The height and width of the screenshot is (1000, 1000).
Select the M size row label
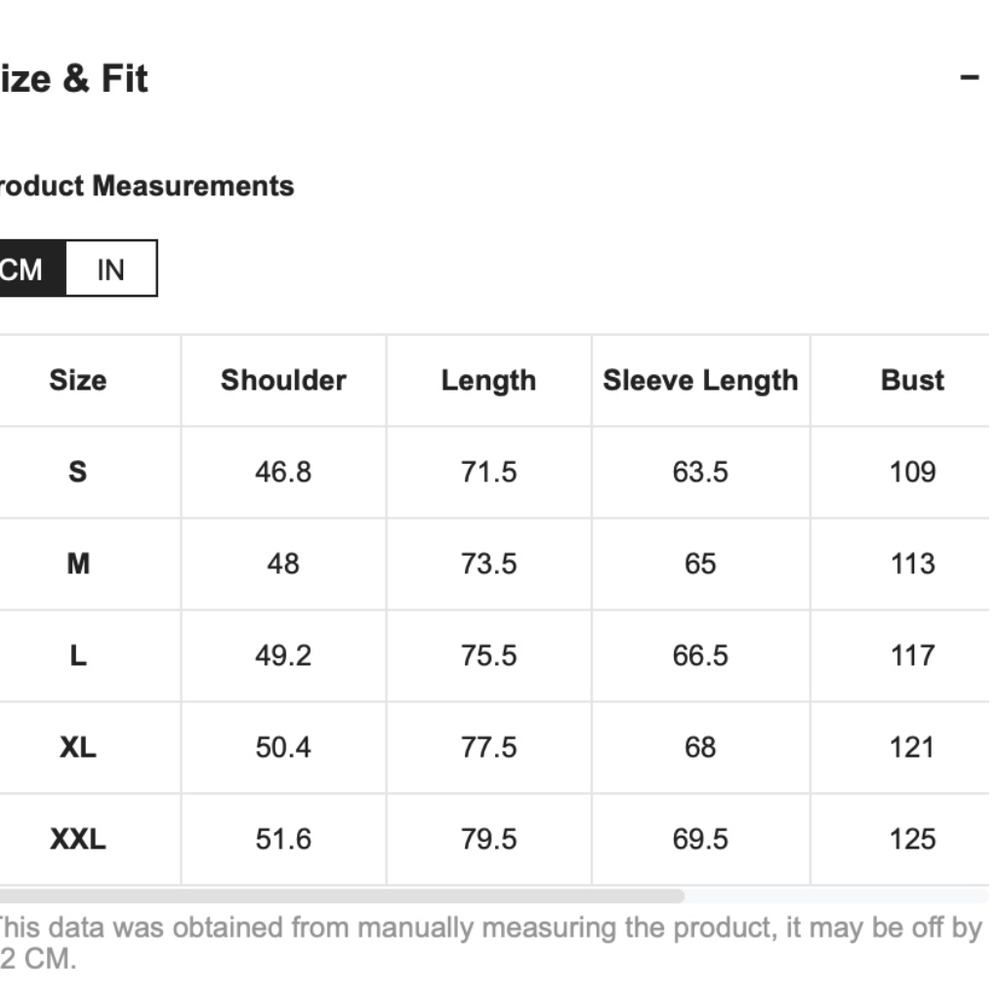coord(77,563)
